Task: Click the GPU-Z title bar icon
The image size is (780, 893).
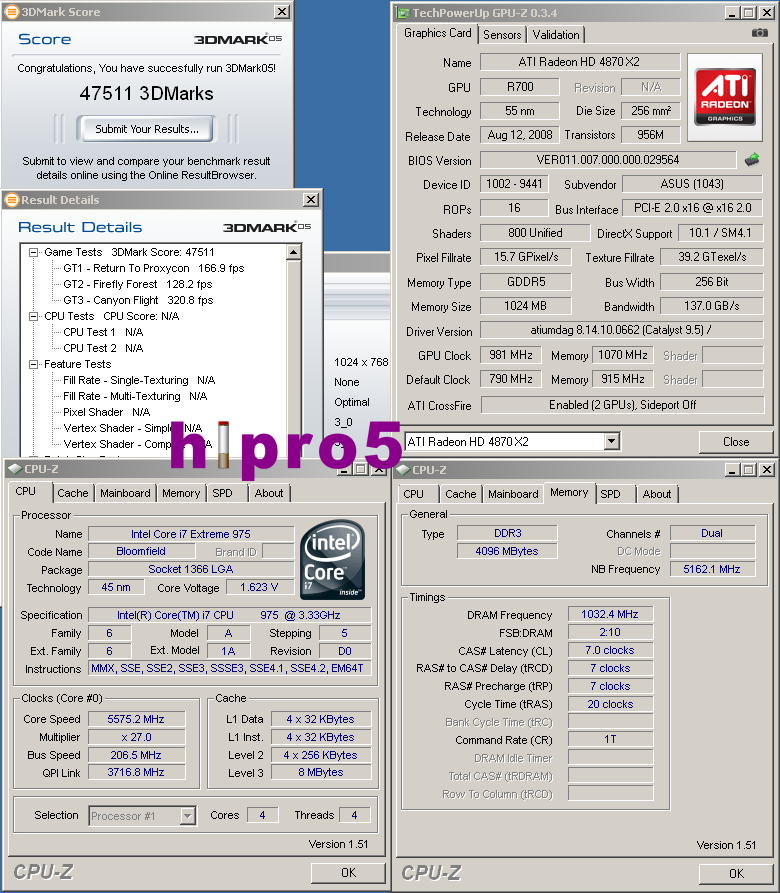Action: tap(403, 13)
